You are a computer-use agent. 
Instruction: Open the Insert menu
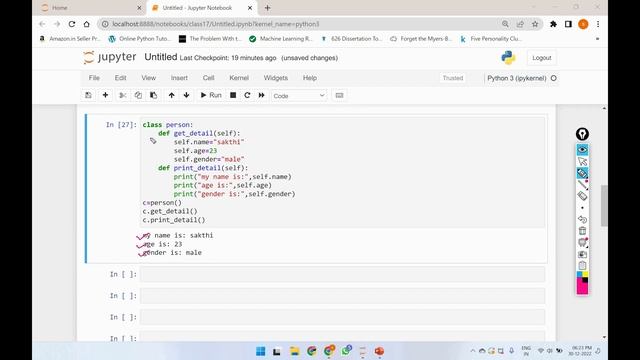coord(179,78)
